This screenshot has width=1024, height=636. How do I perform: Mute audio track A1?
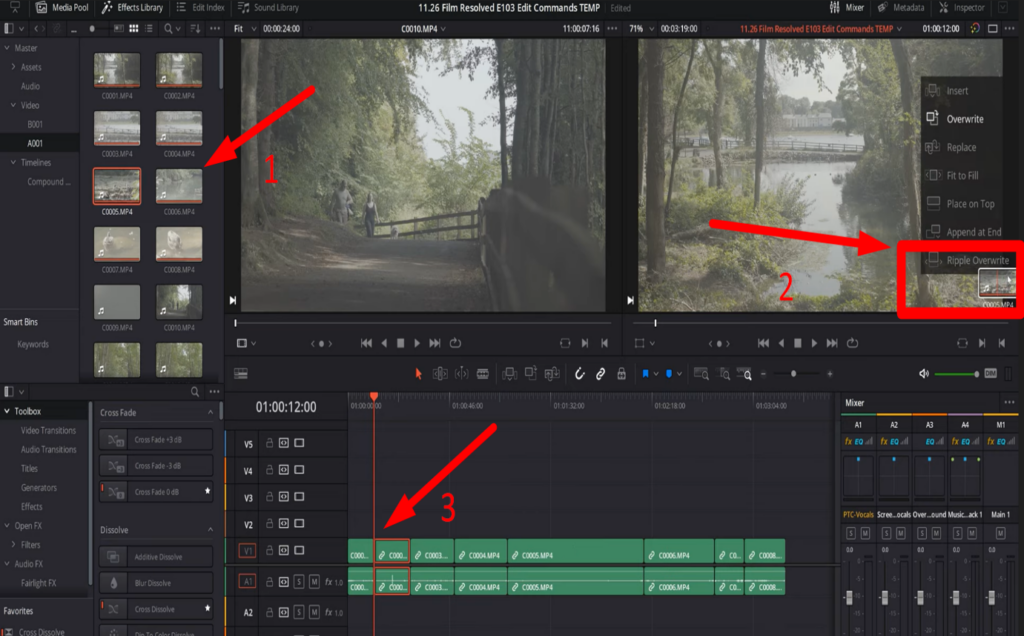click(x=314, y=581)
